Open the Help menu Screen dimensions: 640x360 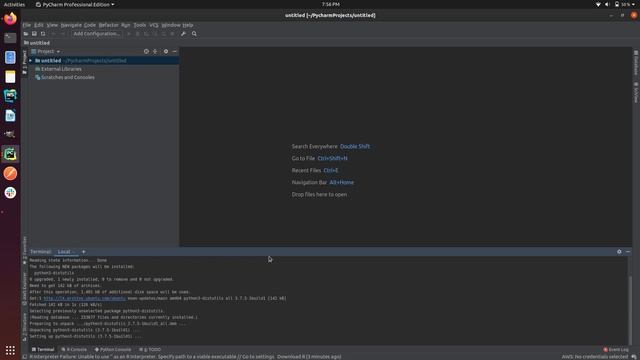click(x=187, y=25)
